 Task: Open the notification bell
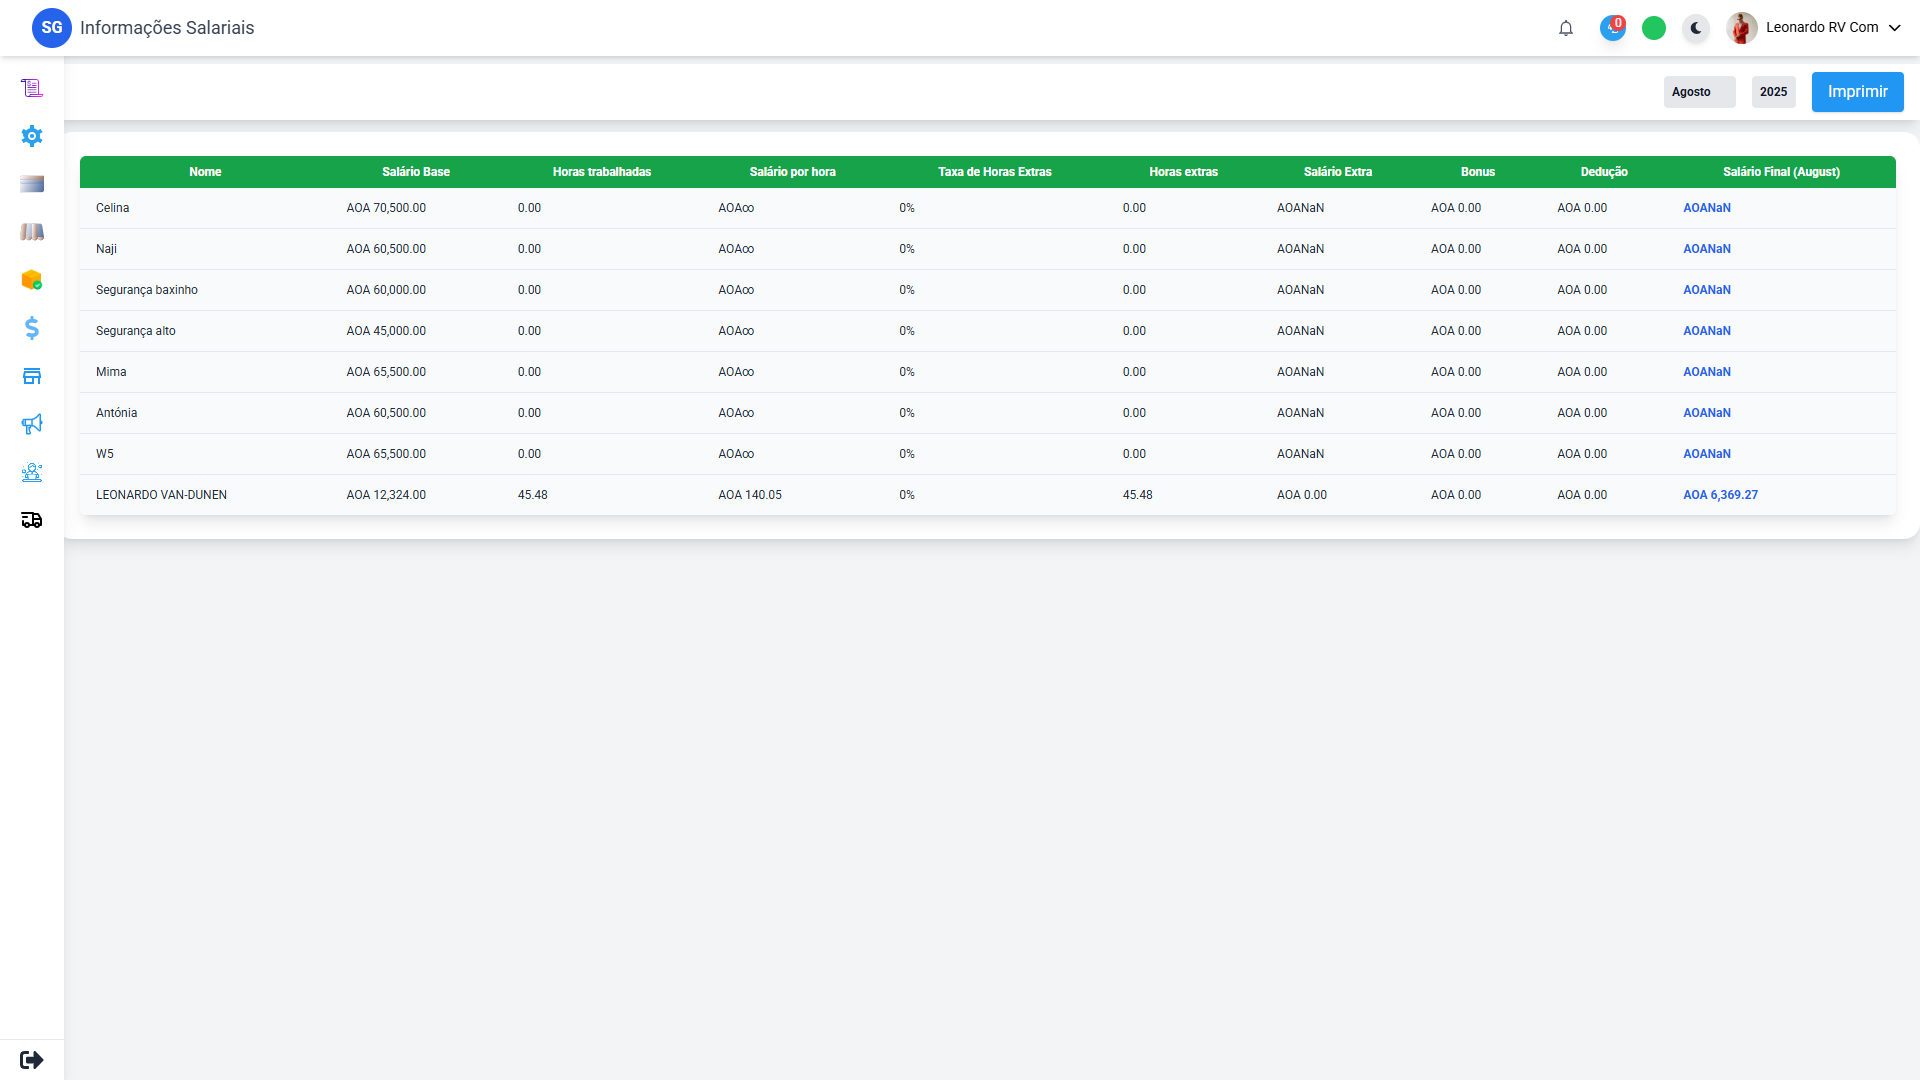[1566, 28]
